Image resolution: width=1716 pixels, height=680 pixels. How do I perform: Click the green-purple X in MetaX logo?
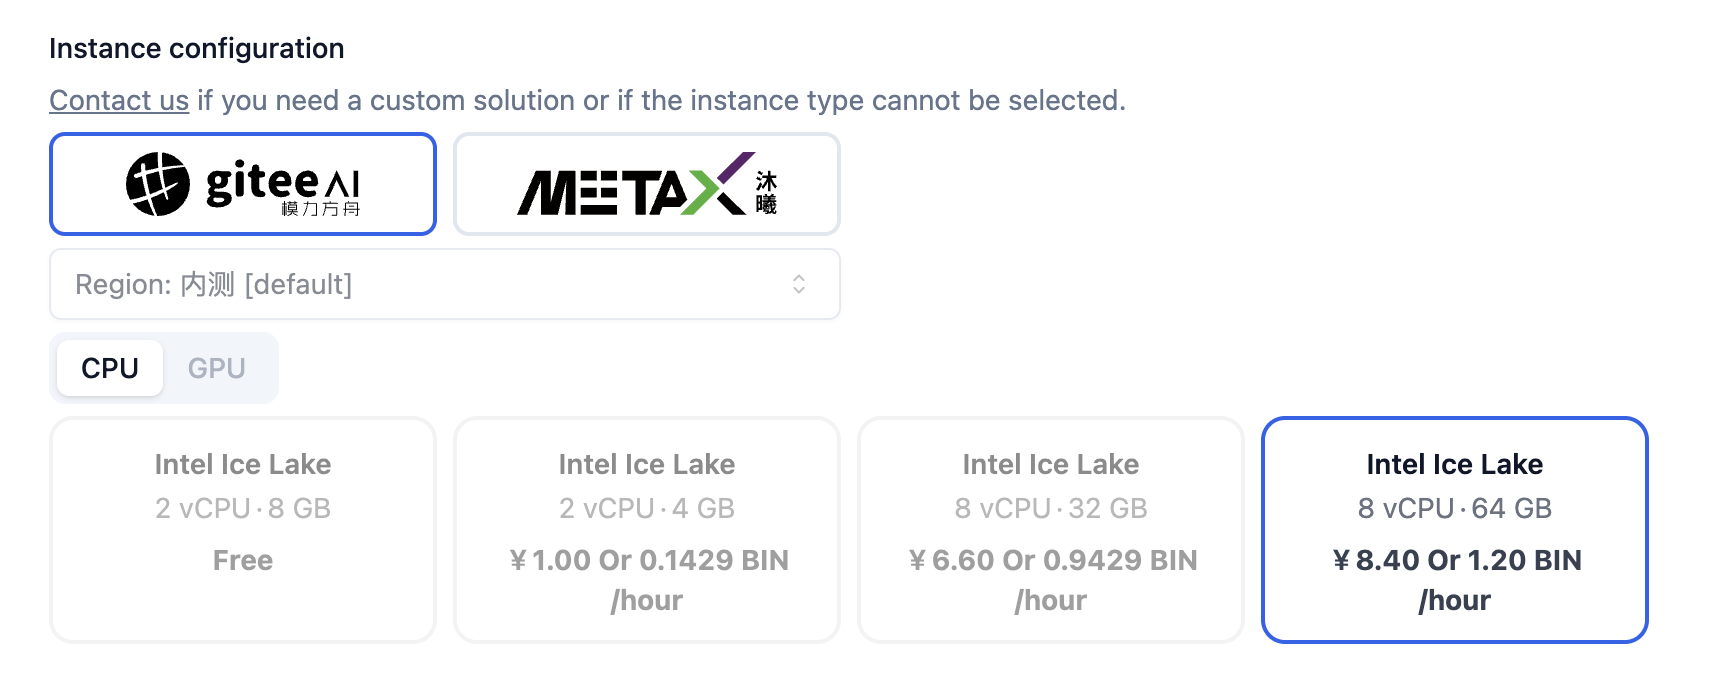pyautogui.click(x=718, y=184)
